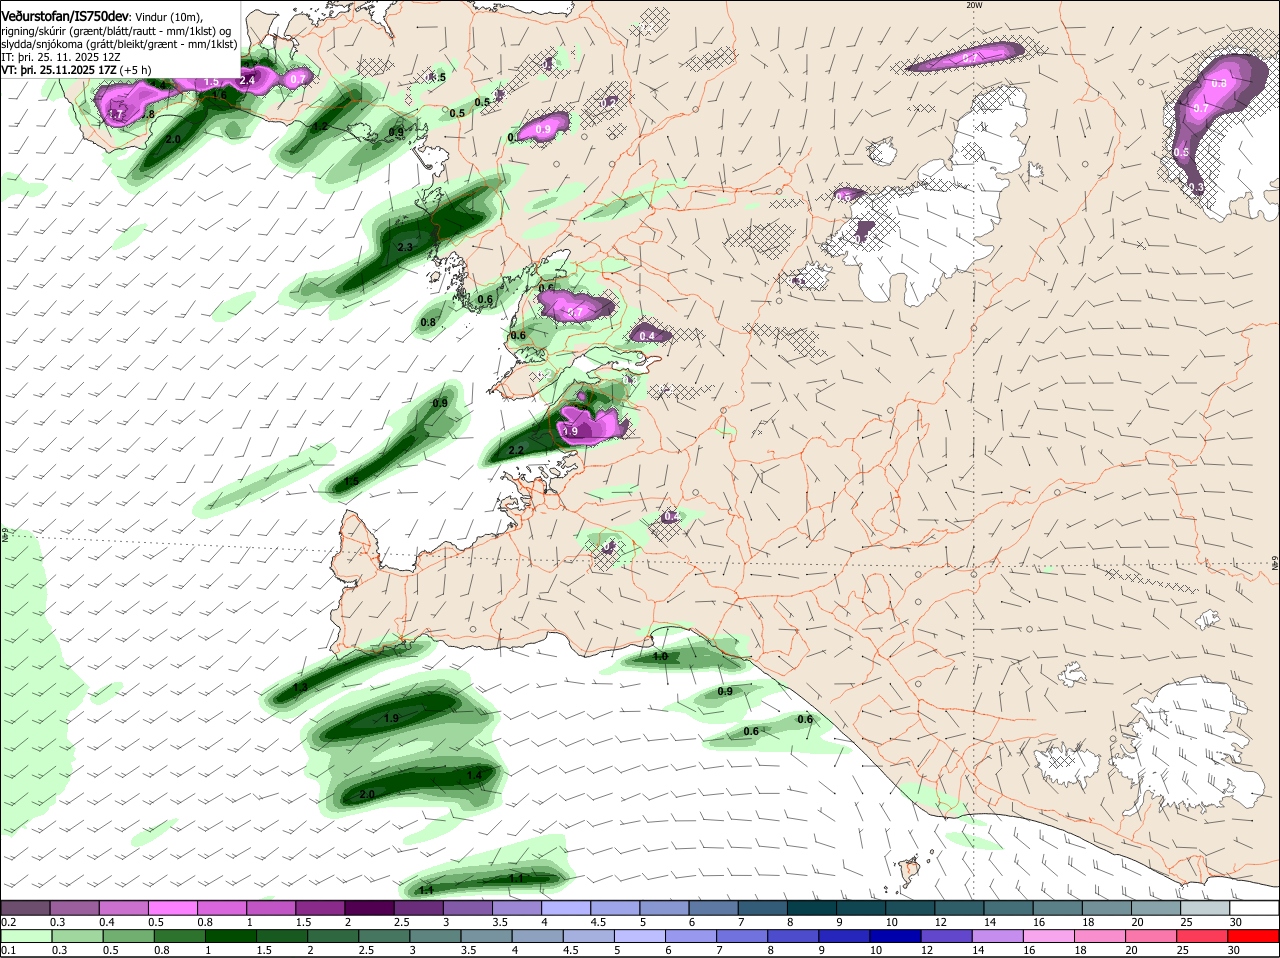1280x958 pixels.
Task: Click the 1.7 snow value label
Action: pos(116,115)
